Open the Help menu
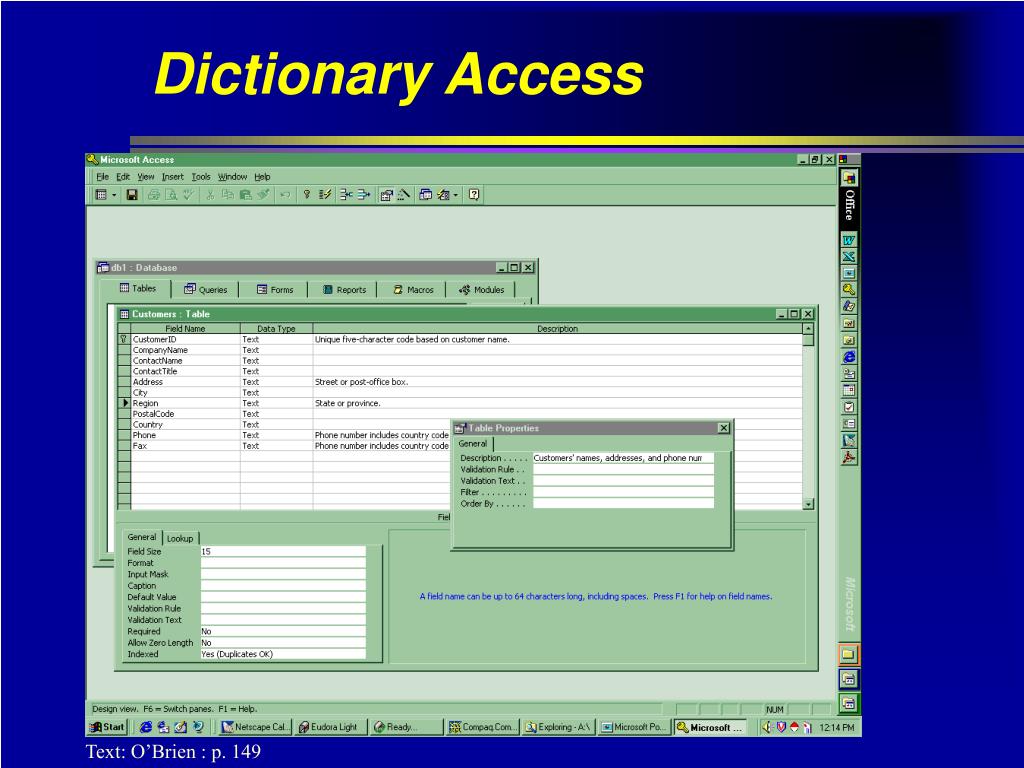Screen dimensions: 1024x768 pos(262,177)
